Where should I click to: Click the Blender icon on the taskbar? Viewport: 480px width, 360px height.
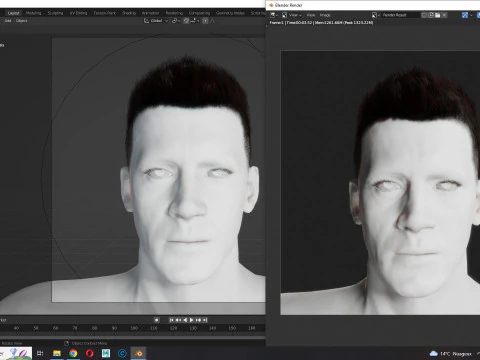[139, 353]
